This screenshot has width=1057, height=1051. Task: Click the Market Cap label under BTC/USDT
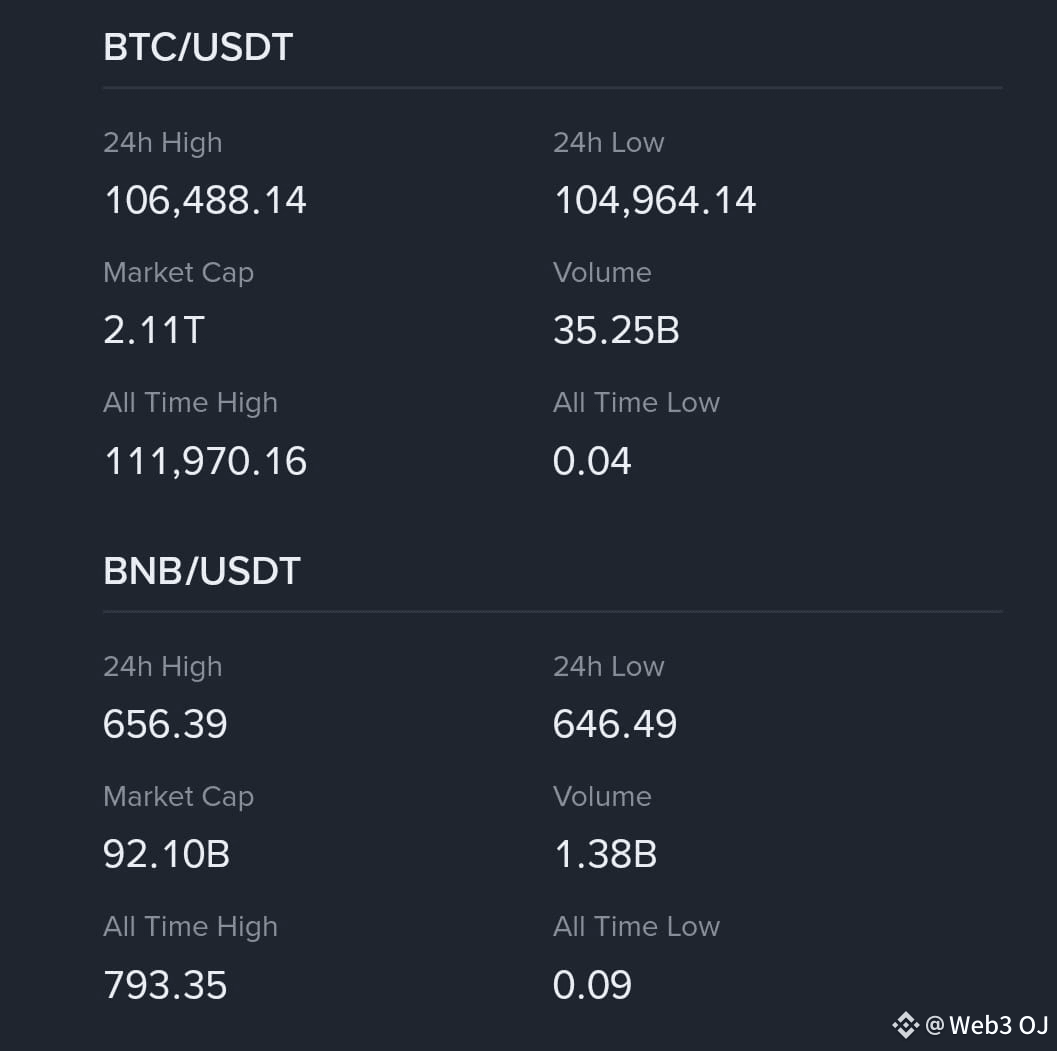[179, 273]
